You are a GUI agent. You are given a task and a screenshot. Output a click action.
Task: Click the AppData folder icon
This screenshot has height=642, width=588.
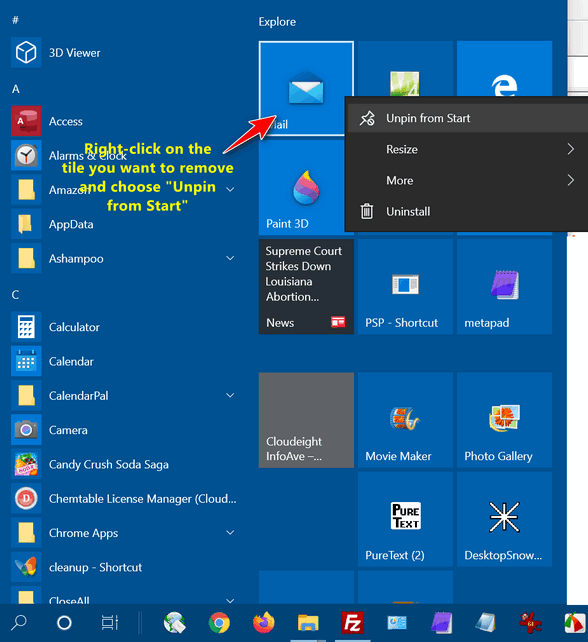[26, 224]
